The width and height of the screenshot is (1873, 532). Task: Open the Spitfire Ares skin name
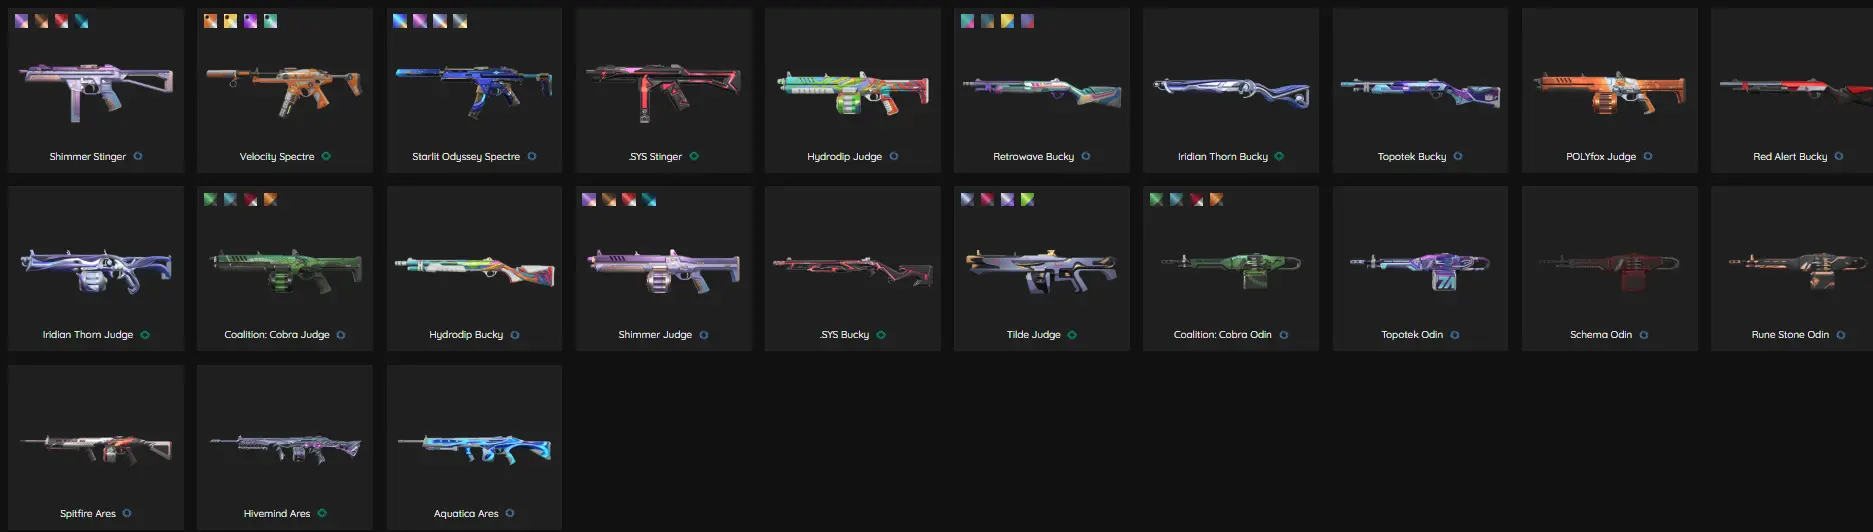(x=88, y=513)
